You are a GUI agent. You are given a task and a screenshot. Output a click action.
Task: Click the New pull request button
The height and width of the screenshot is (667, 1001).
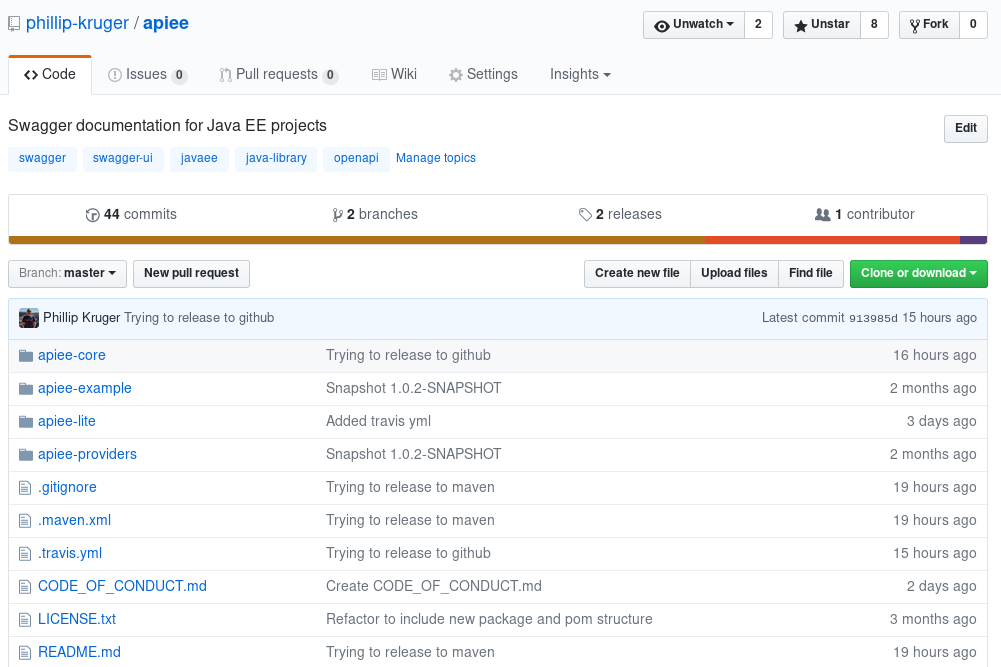pyautogui.click(x=191, y=273)
